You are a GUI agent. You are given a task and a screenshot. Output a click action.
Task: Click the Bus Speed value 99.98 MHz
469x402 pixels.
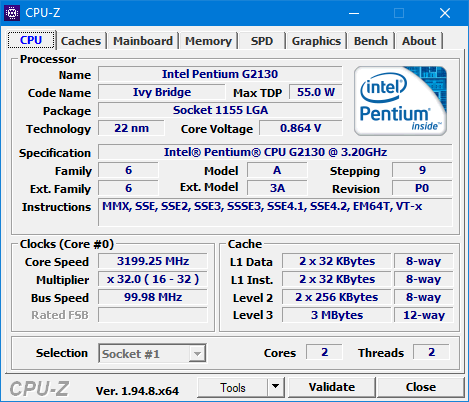pyautogui.click(x=153, y=297)
